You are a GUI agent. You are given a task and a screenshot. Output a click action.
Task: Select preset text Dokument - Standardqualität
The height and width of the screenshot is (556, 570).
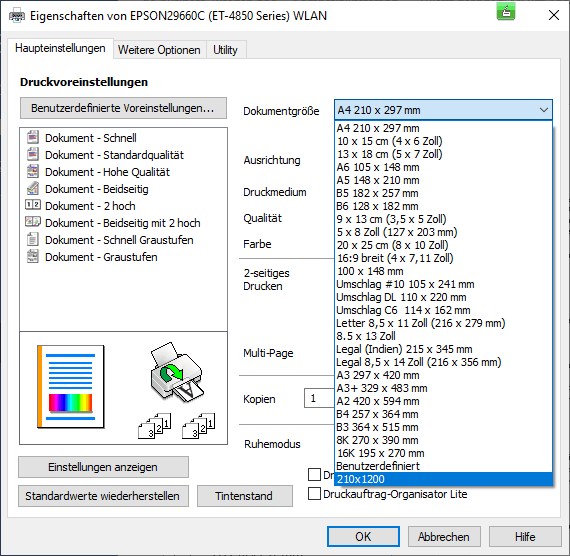(115, 155)
